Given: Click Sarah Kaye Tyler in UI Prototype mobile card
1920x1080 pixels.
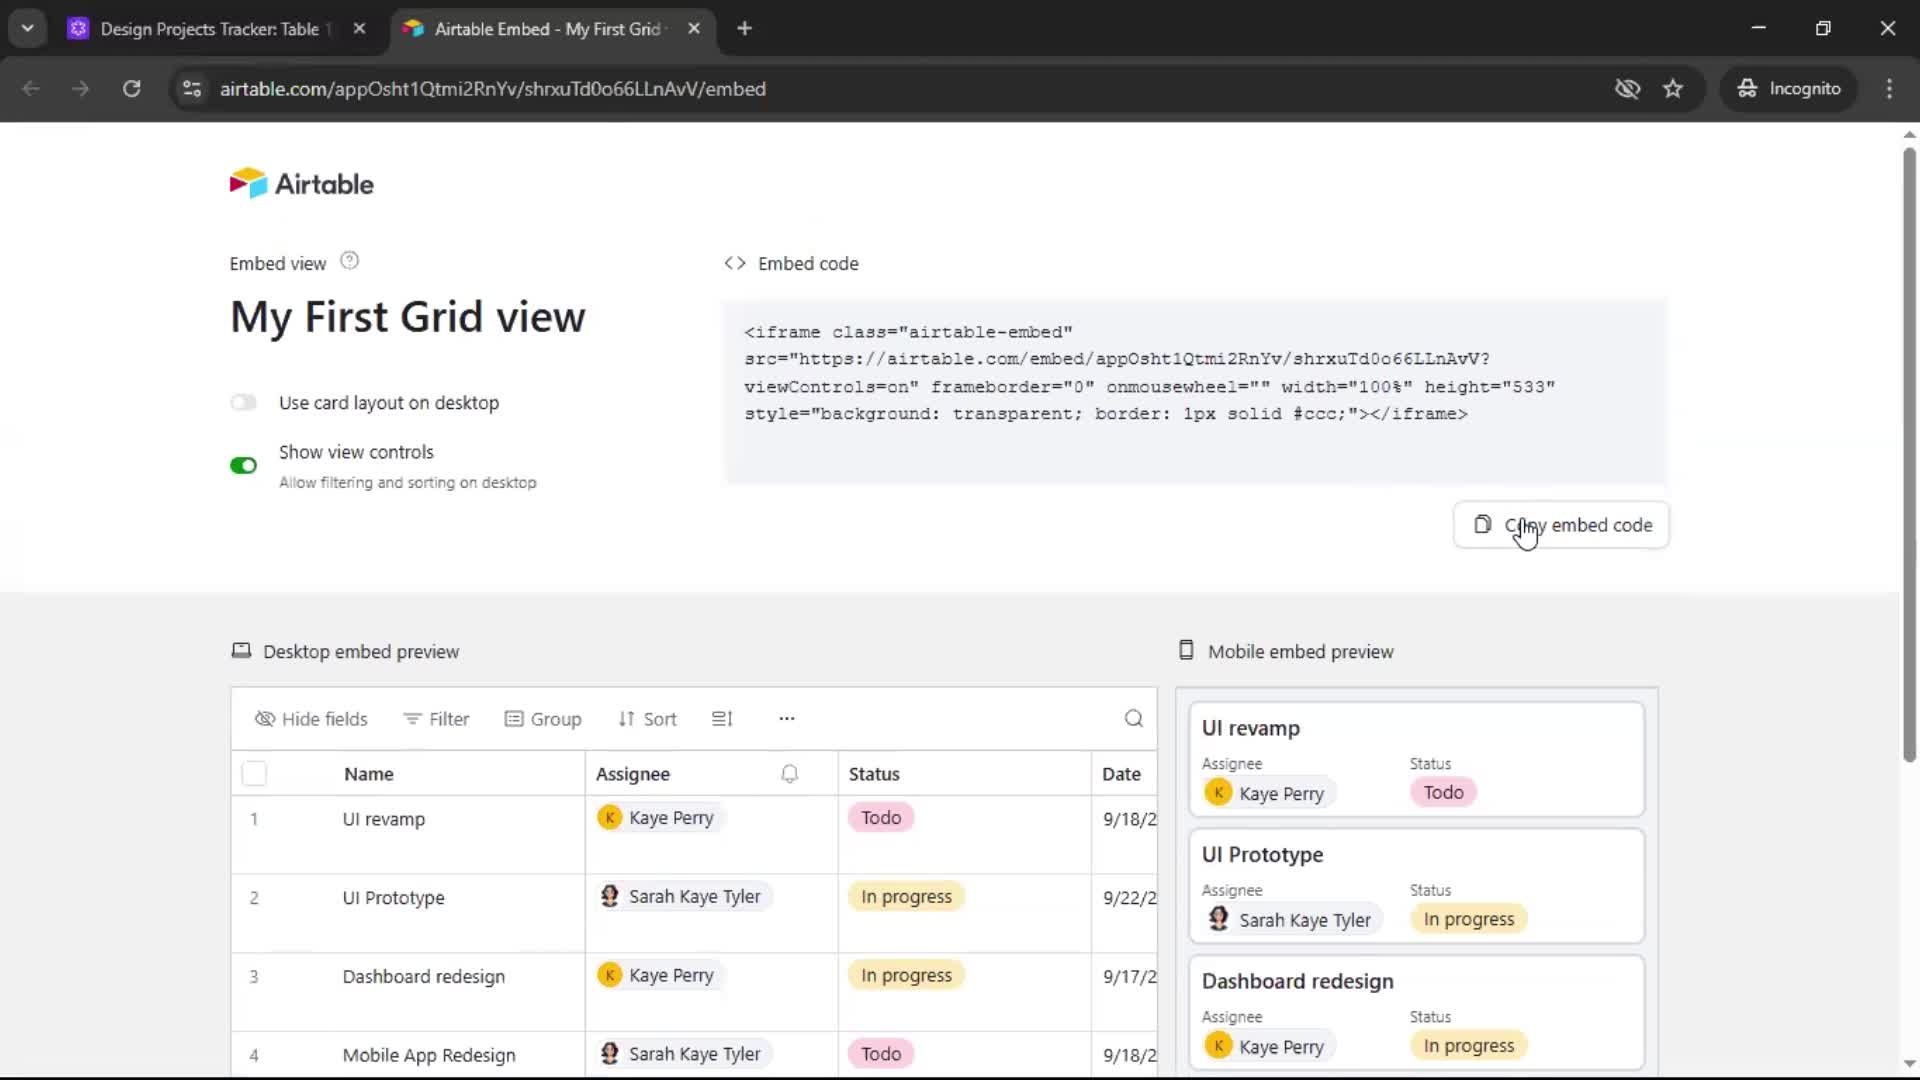Looking at the screenshot, I should tap(1293, 920).
